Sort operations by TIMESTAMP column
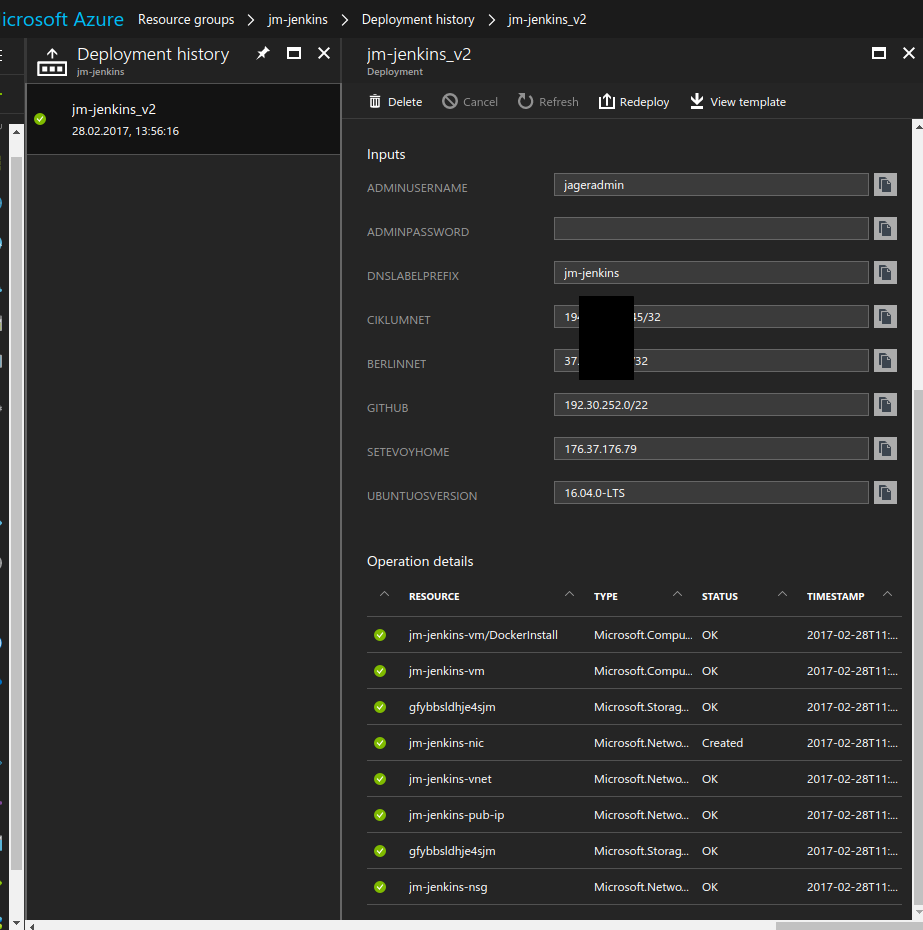The image size is (923, 930). pos(835,596)
